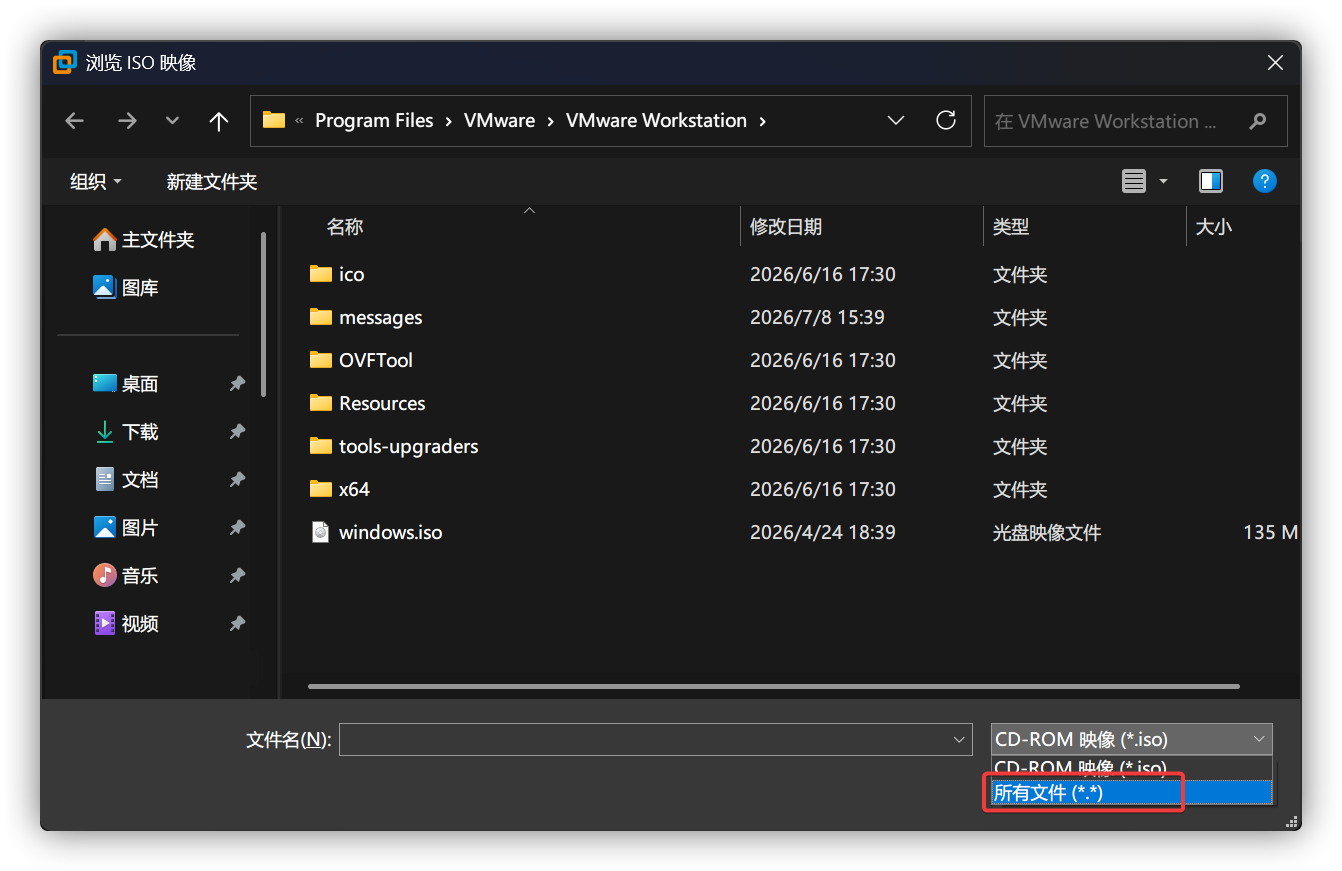Click the search box for VMware Workstation
Viewport: 1342px width, 871px height.
tap(1135, 121)
